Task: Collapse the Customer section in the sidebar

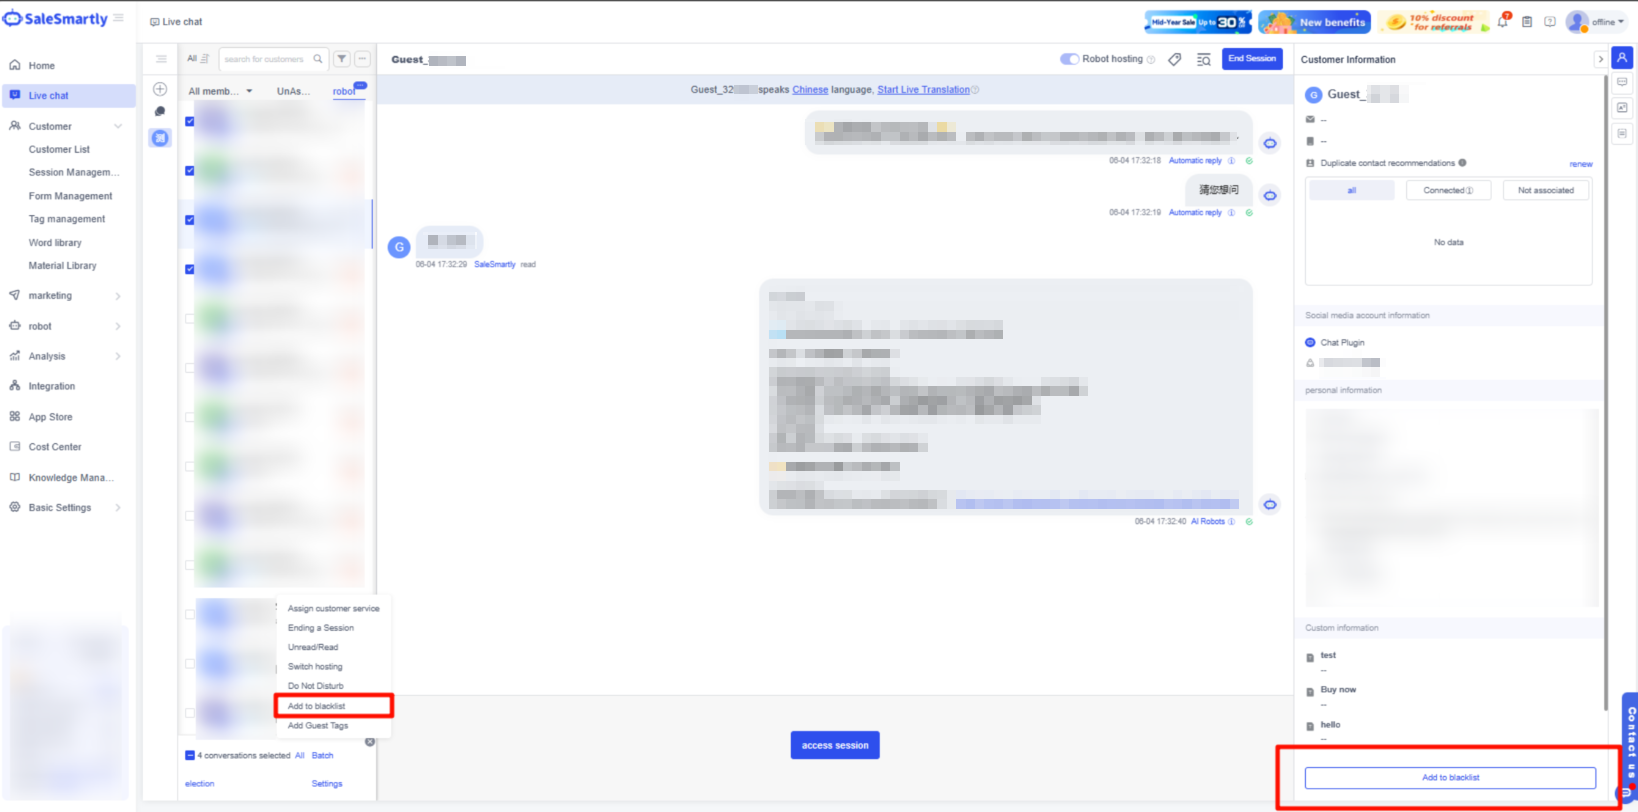Action: [118, 126]
